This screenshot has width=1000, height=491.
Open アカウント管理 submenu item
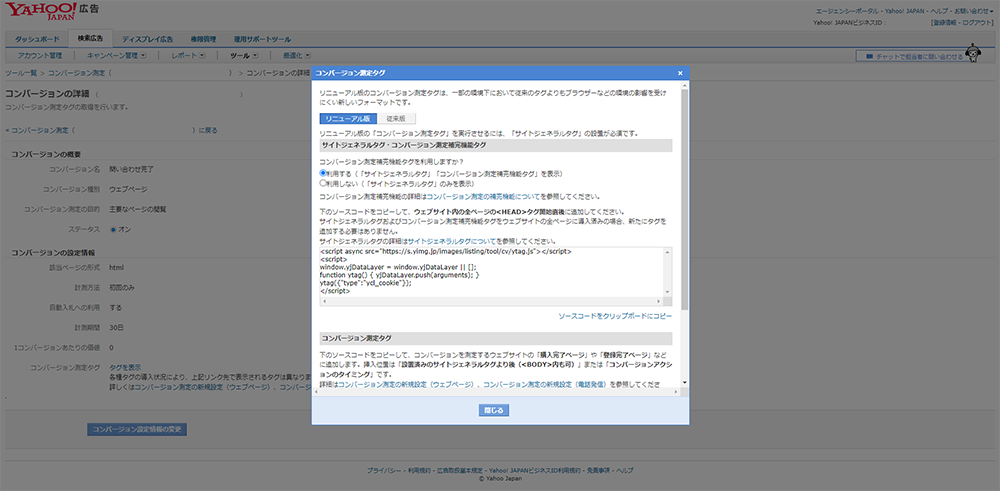(40, 55)
